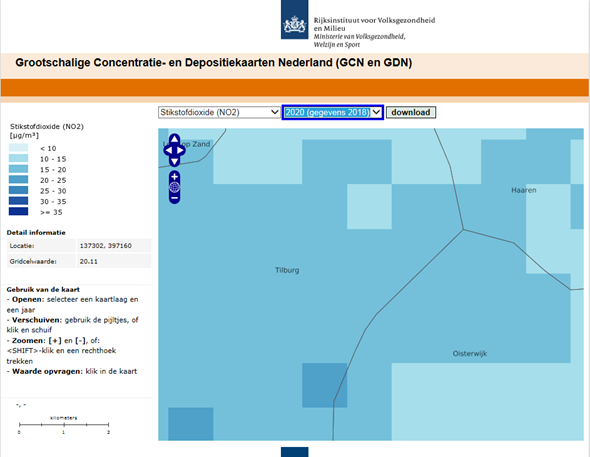
Task: Reset map to full extent globe
Action: [174, 187]
